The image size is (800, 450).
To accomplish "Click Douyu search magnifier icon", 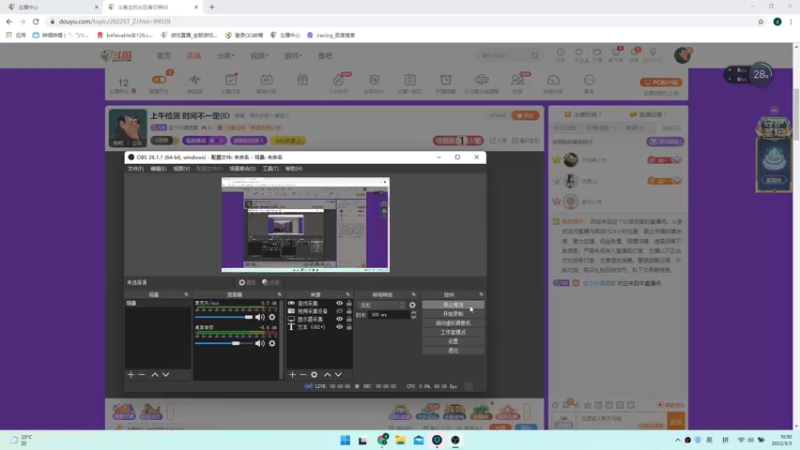I will click(x=535, y=56).
